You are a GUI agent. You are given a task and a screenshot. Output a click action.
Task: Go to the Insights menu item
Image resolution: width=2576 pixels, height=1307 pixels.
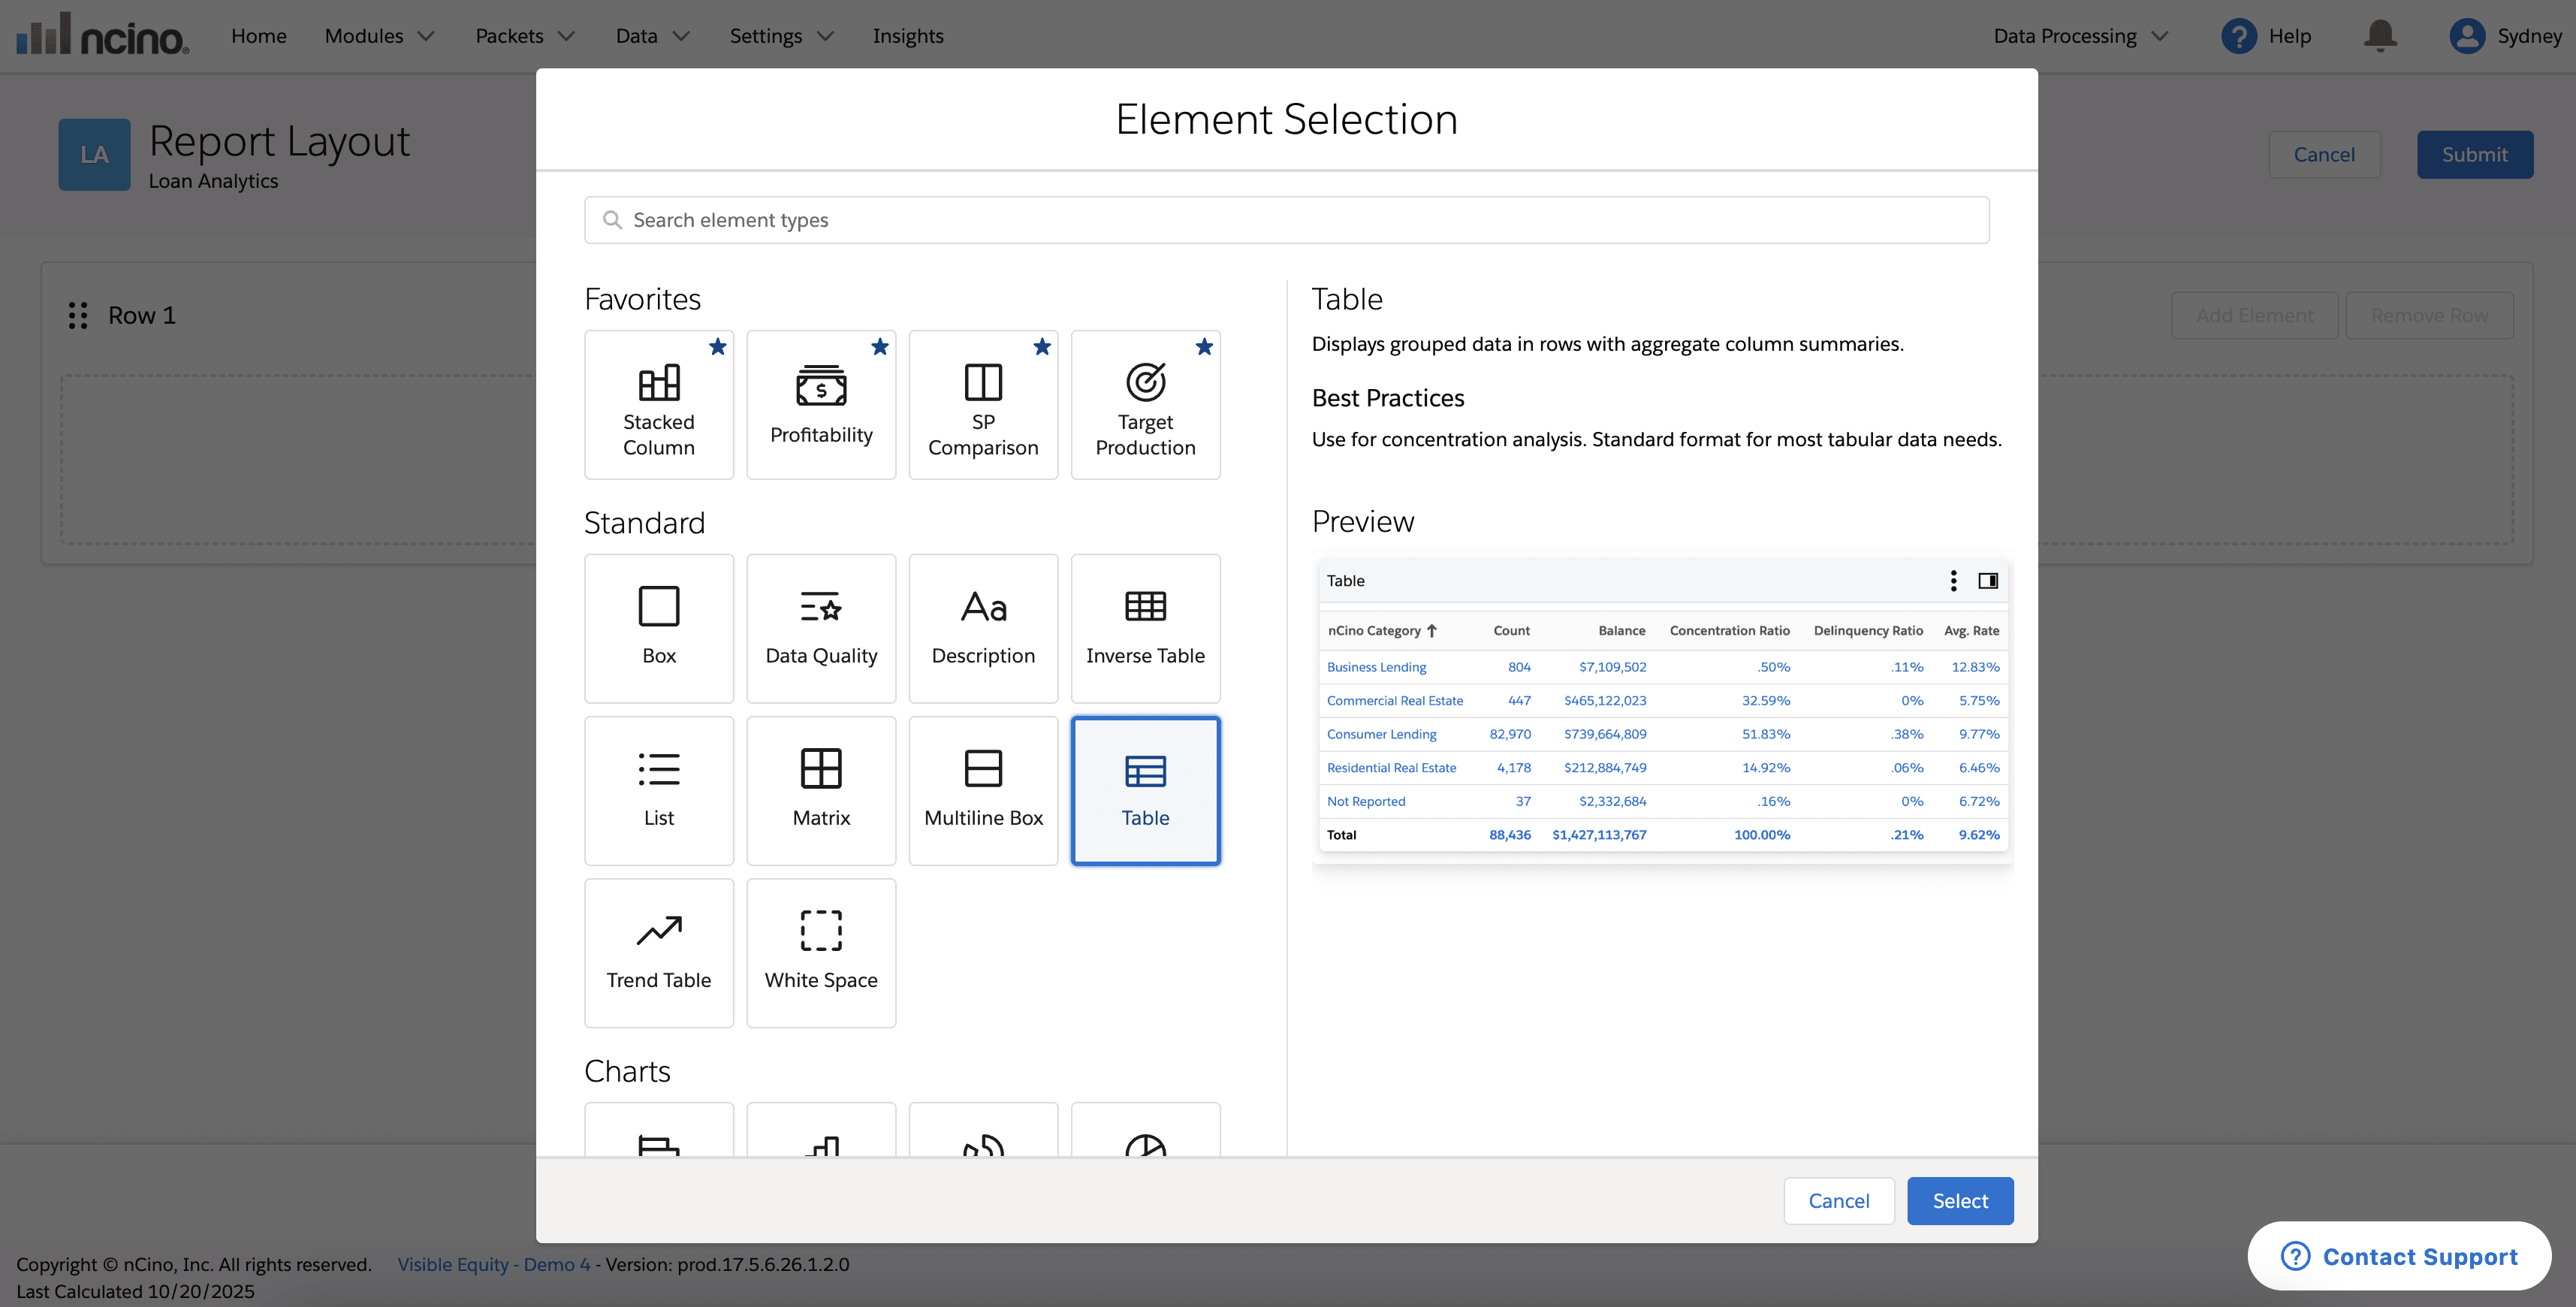(x=907, y=36)
